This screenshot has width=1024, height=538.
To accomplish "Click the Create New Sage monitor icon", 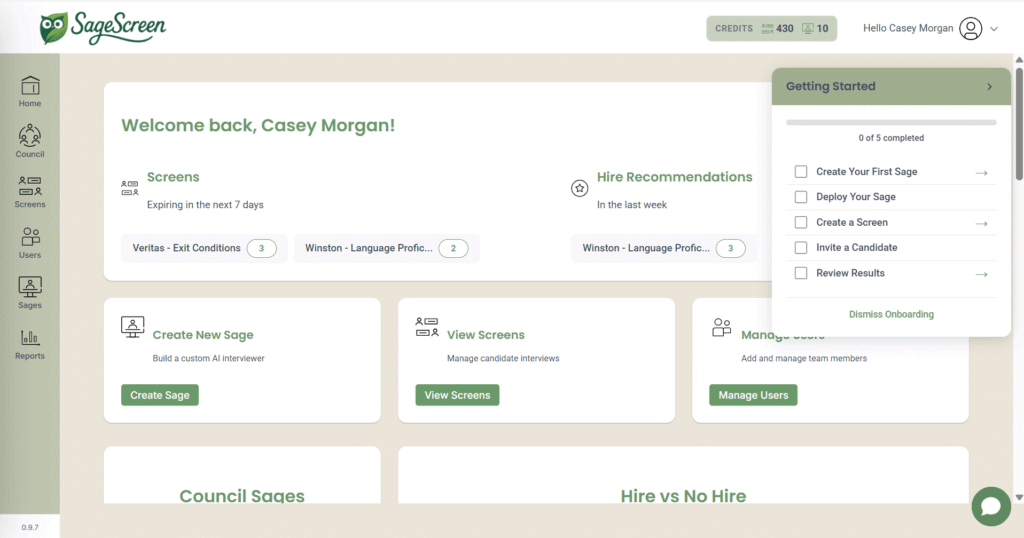I will coord(133,327).
